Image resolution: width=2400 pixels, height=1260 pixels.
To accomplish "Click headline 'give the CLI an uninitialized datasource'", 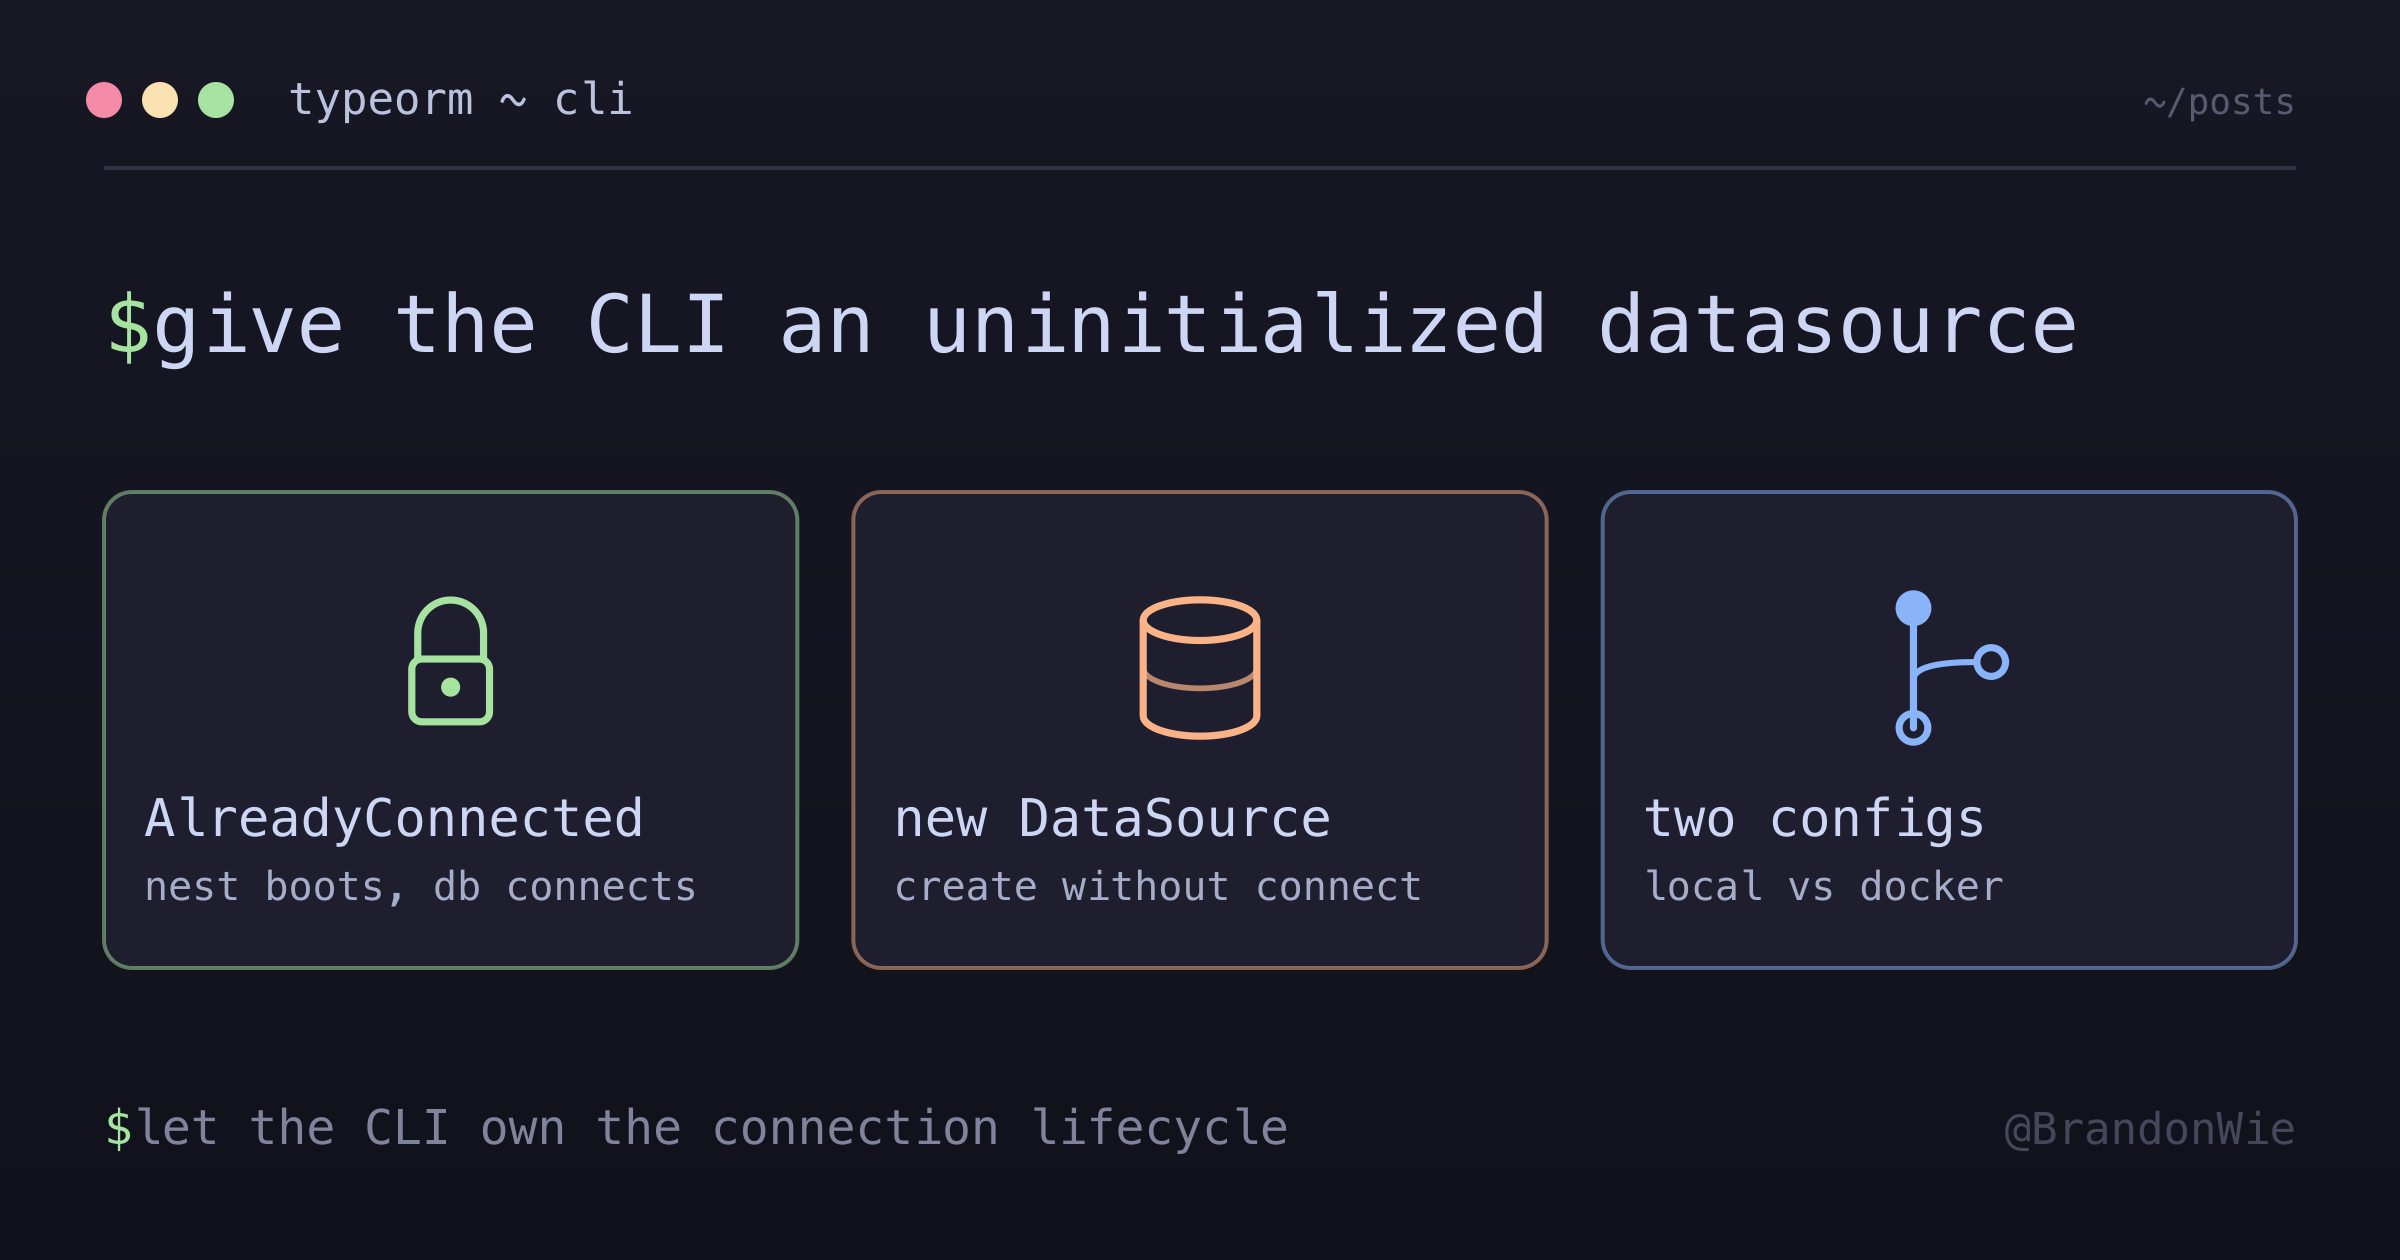I will point(1115,326).
